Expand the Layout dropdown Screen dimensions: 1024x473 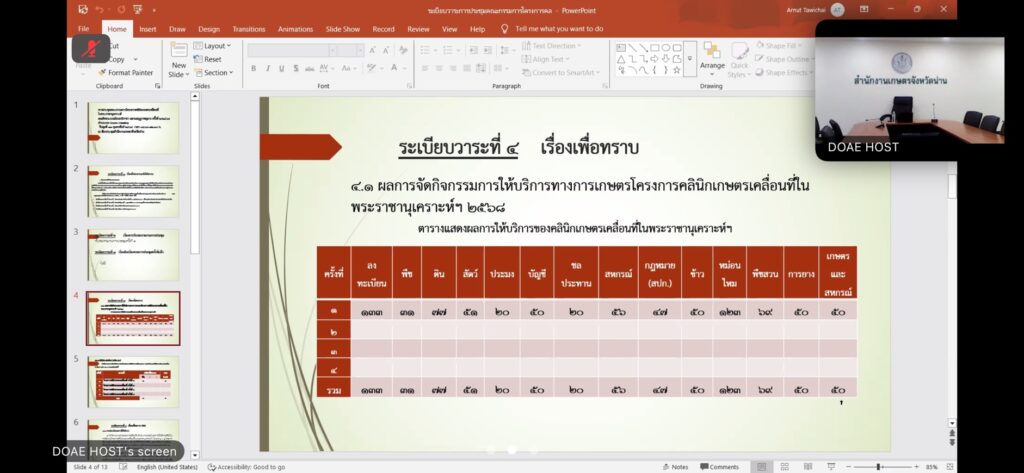pos(214,46)
